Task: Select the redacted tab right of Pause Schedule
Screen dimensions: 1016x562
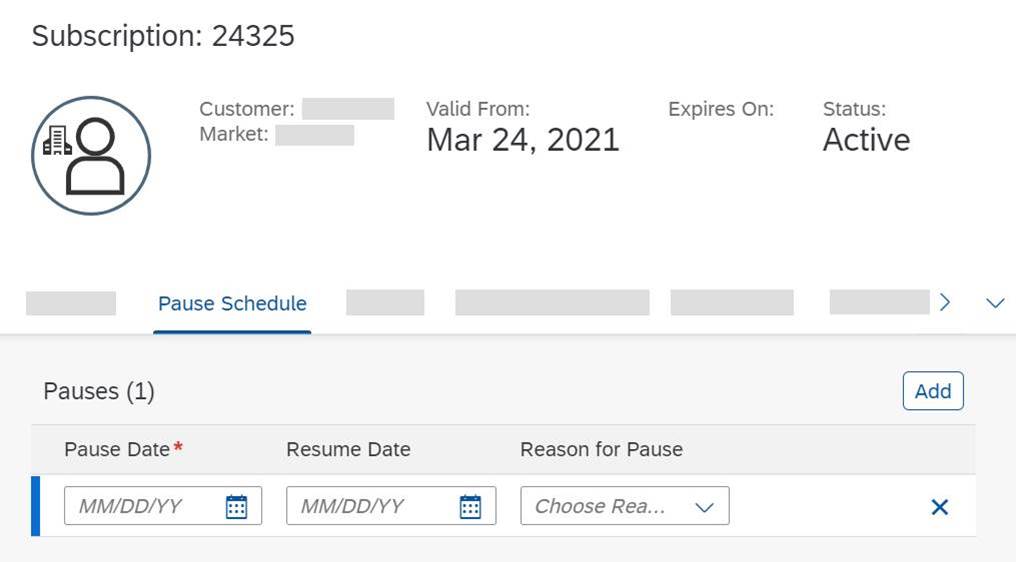Action: pyautogui.click(x=385, y=303)
